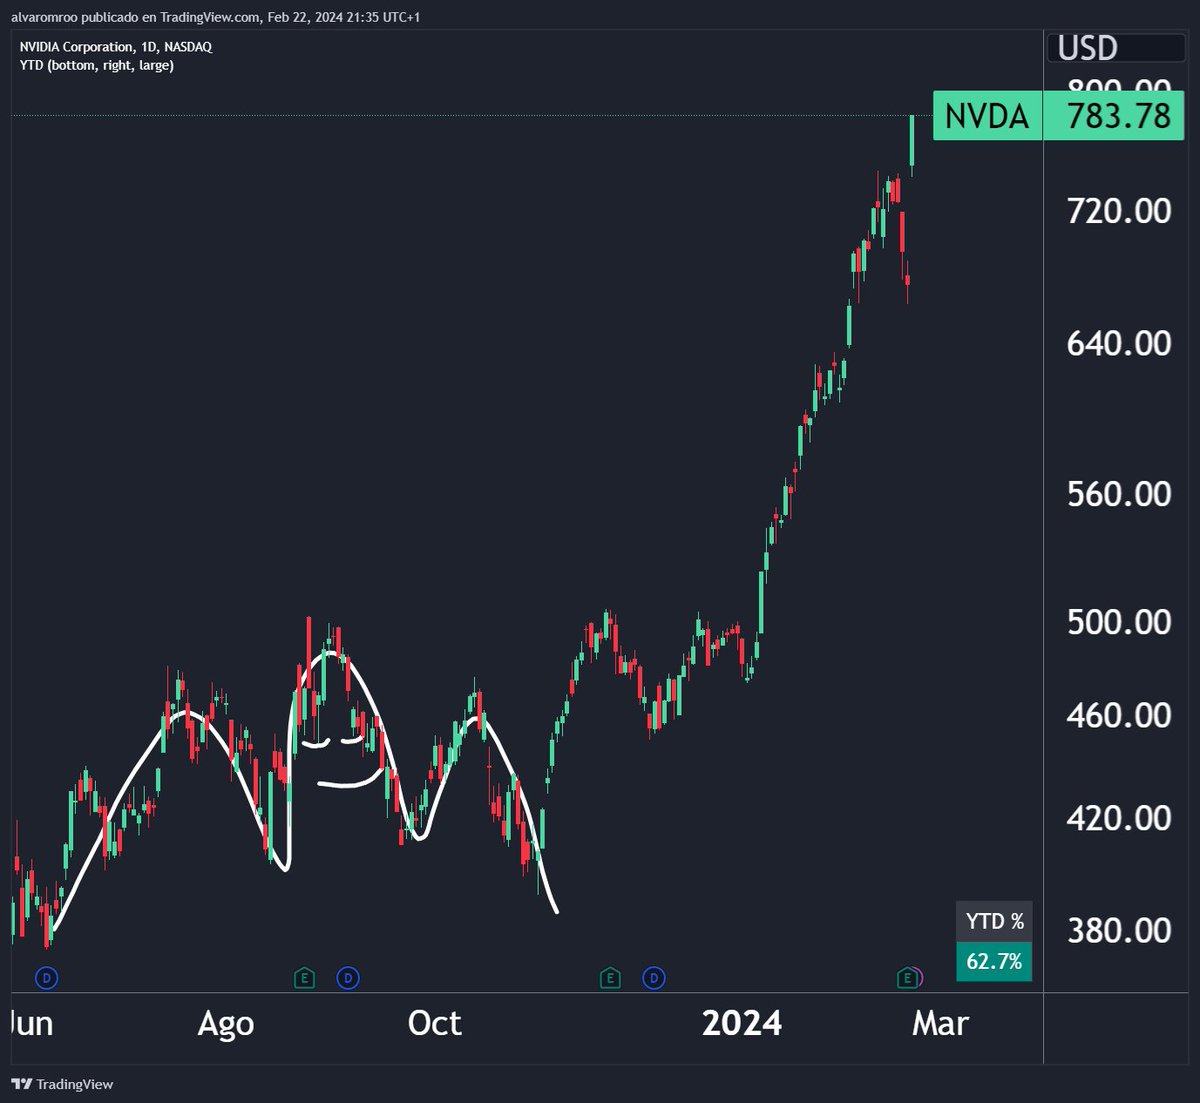Click the Jun label on time axis

(31, 1023)
